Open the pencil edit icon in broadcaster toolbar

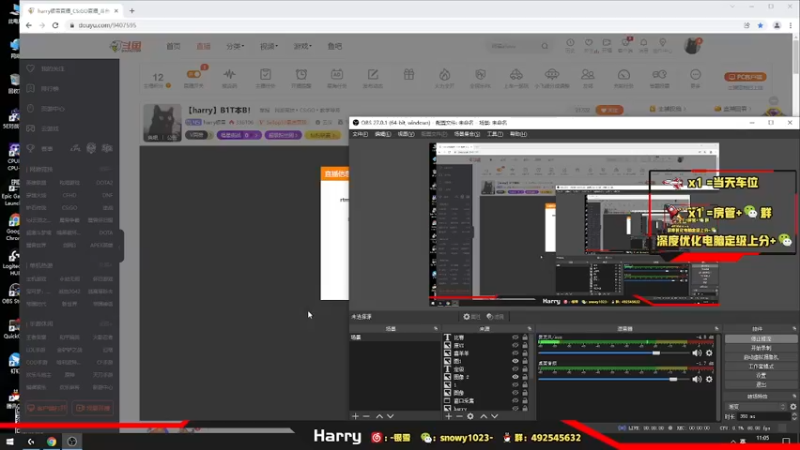point(373,74)
